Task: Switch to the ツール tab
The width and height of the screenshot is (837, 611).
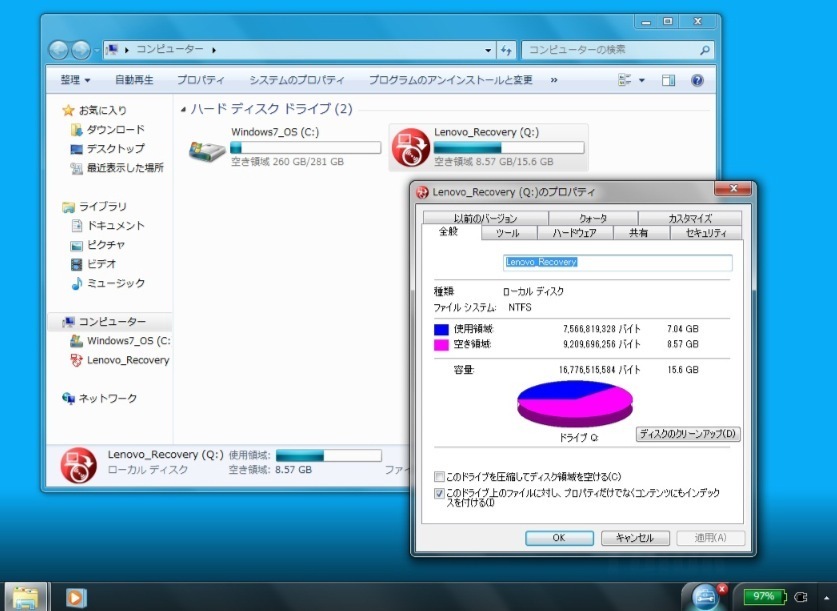Action: click(508, 233)
